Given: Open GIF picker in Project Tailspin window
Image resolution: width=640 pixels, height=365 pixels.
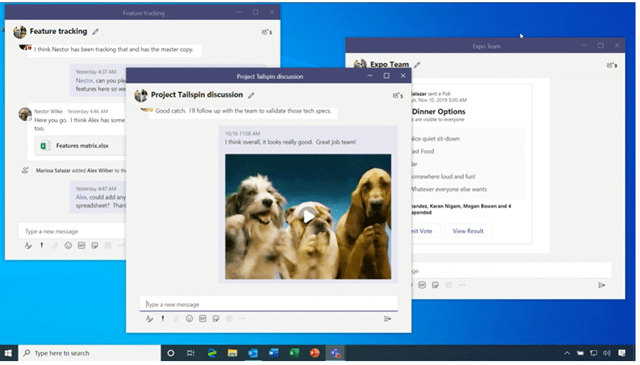Looking at the screenshot, I should 203,319.
